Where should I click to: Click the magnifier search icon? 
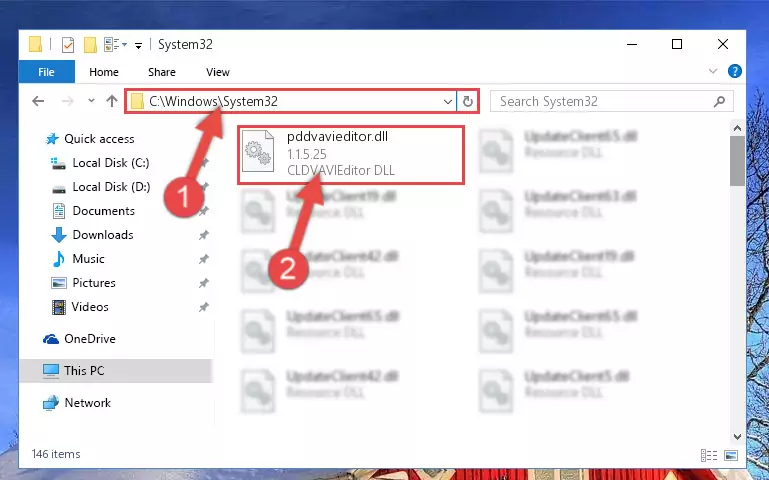pyautogui.click(x=719, y=101)
